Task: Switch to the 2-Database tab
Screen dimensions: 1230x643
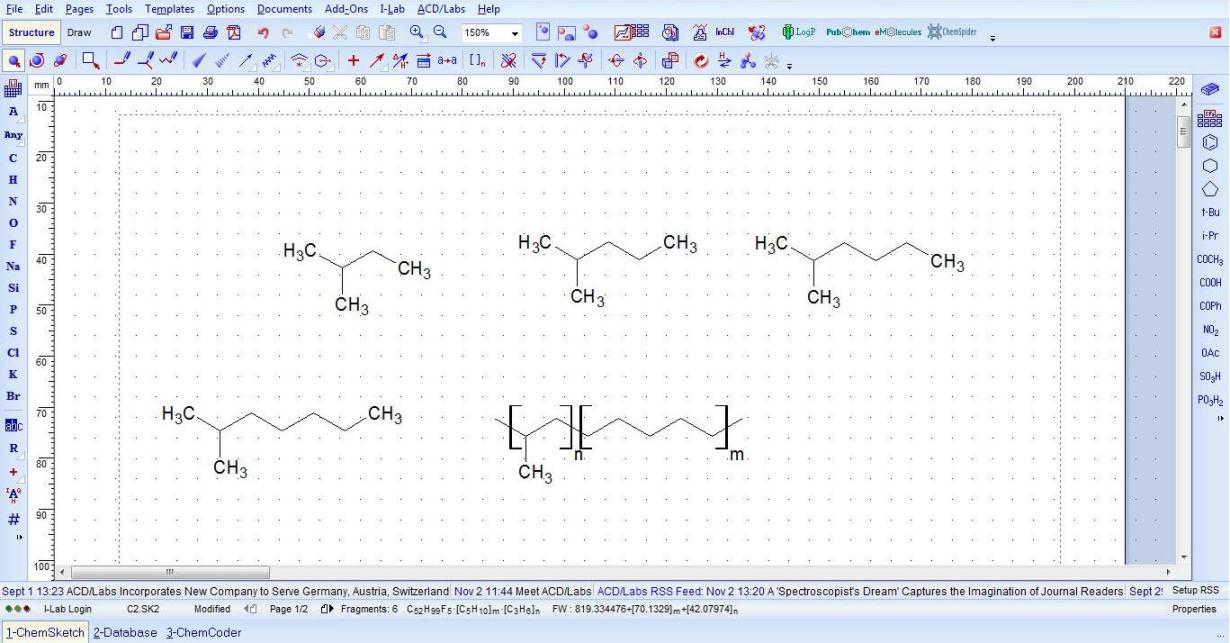Action: pyautogui.click(x=125, y=633)
